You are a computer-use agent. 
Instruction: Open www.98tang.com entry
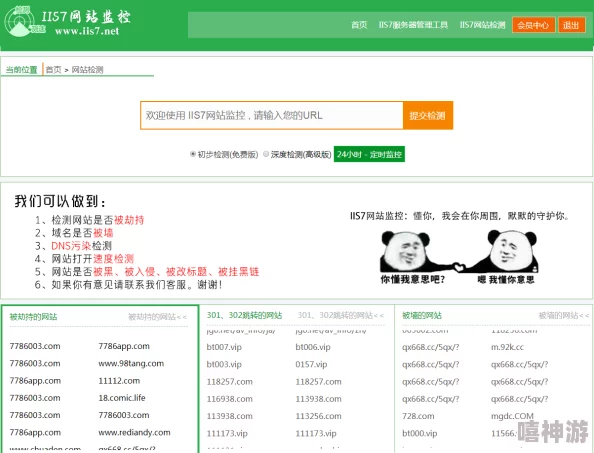[131, 364]
